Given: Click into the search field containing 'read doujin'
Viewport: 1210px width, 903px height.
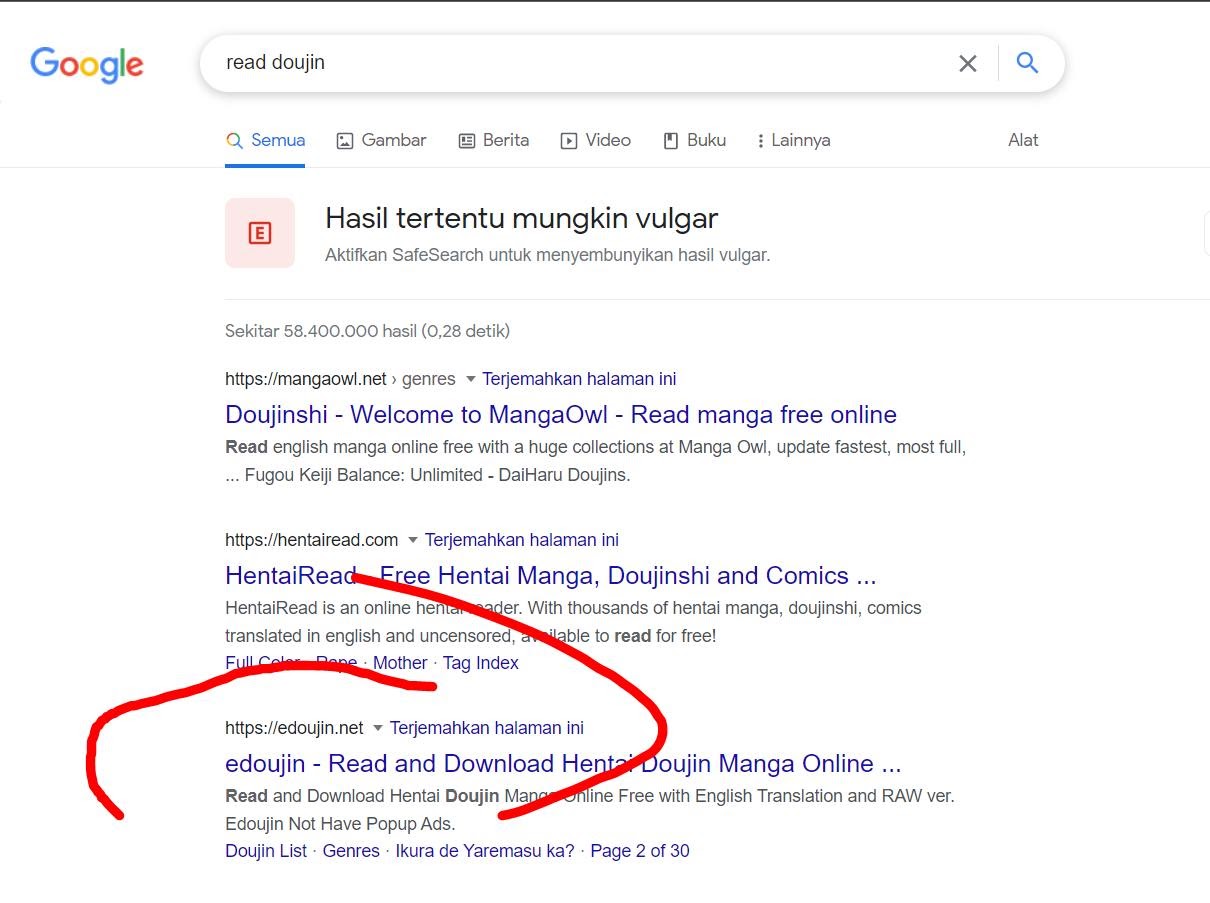Looking at the screenshot, I should (580, 63).
